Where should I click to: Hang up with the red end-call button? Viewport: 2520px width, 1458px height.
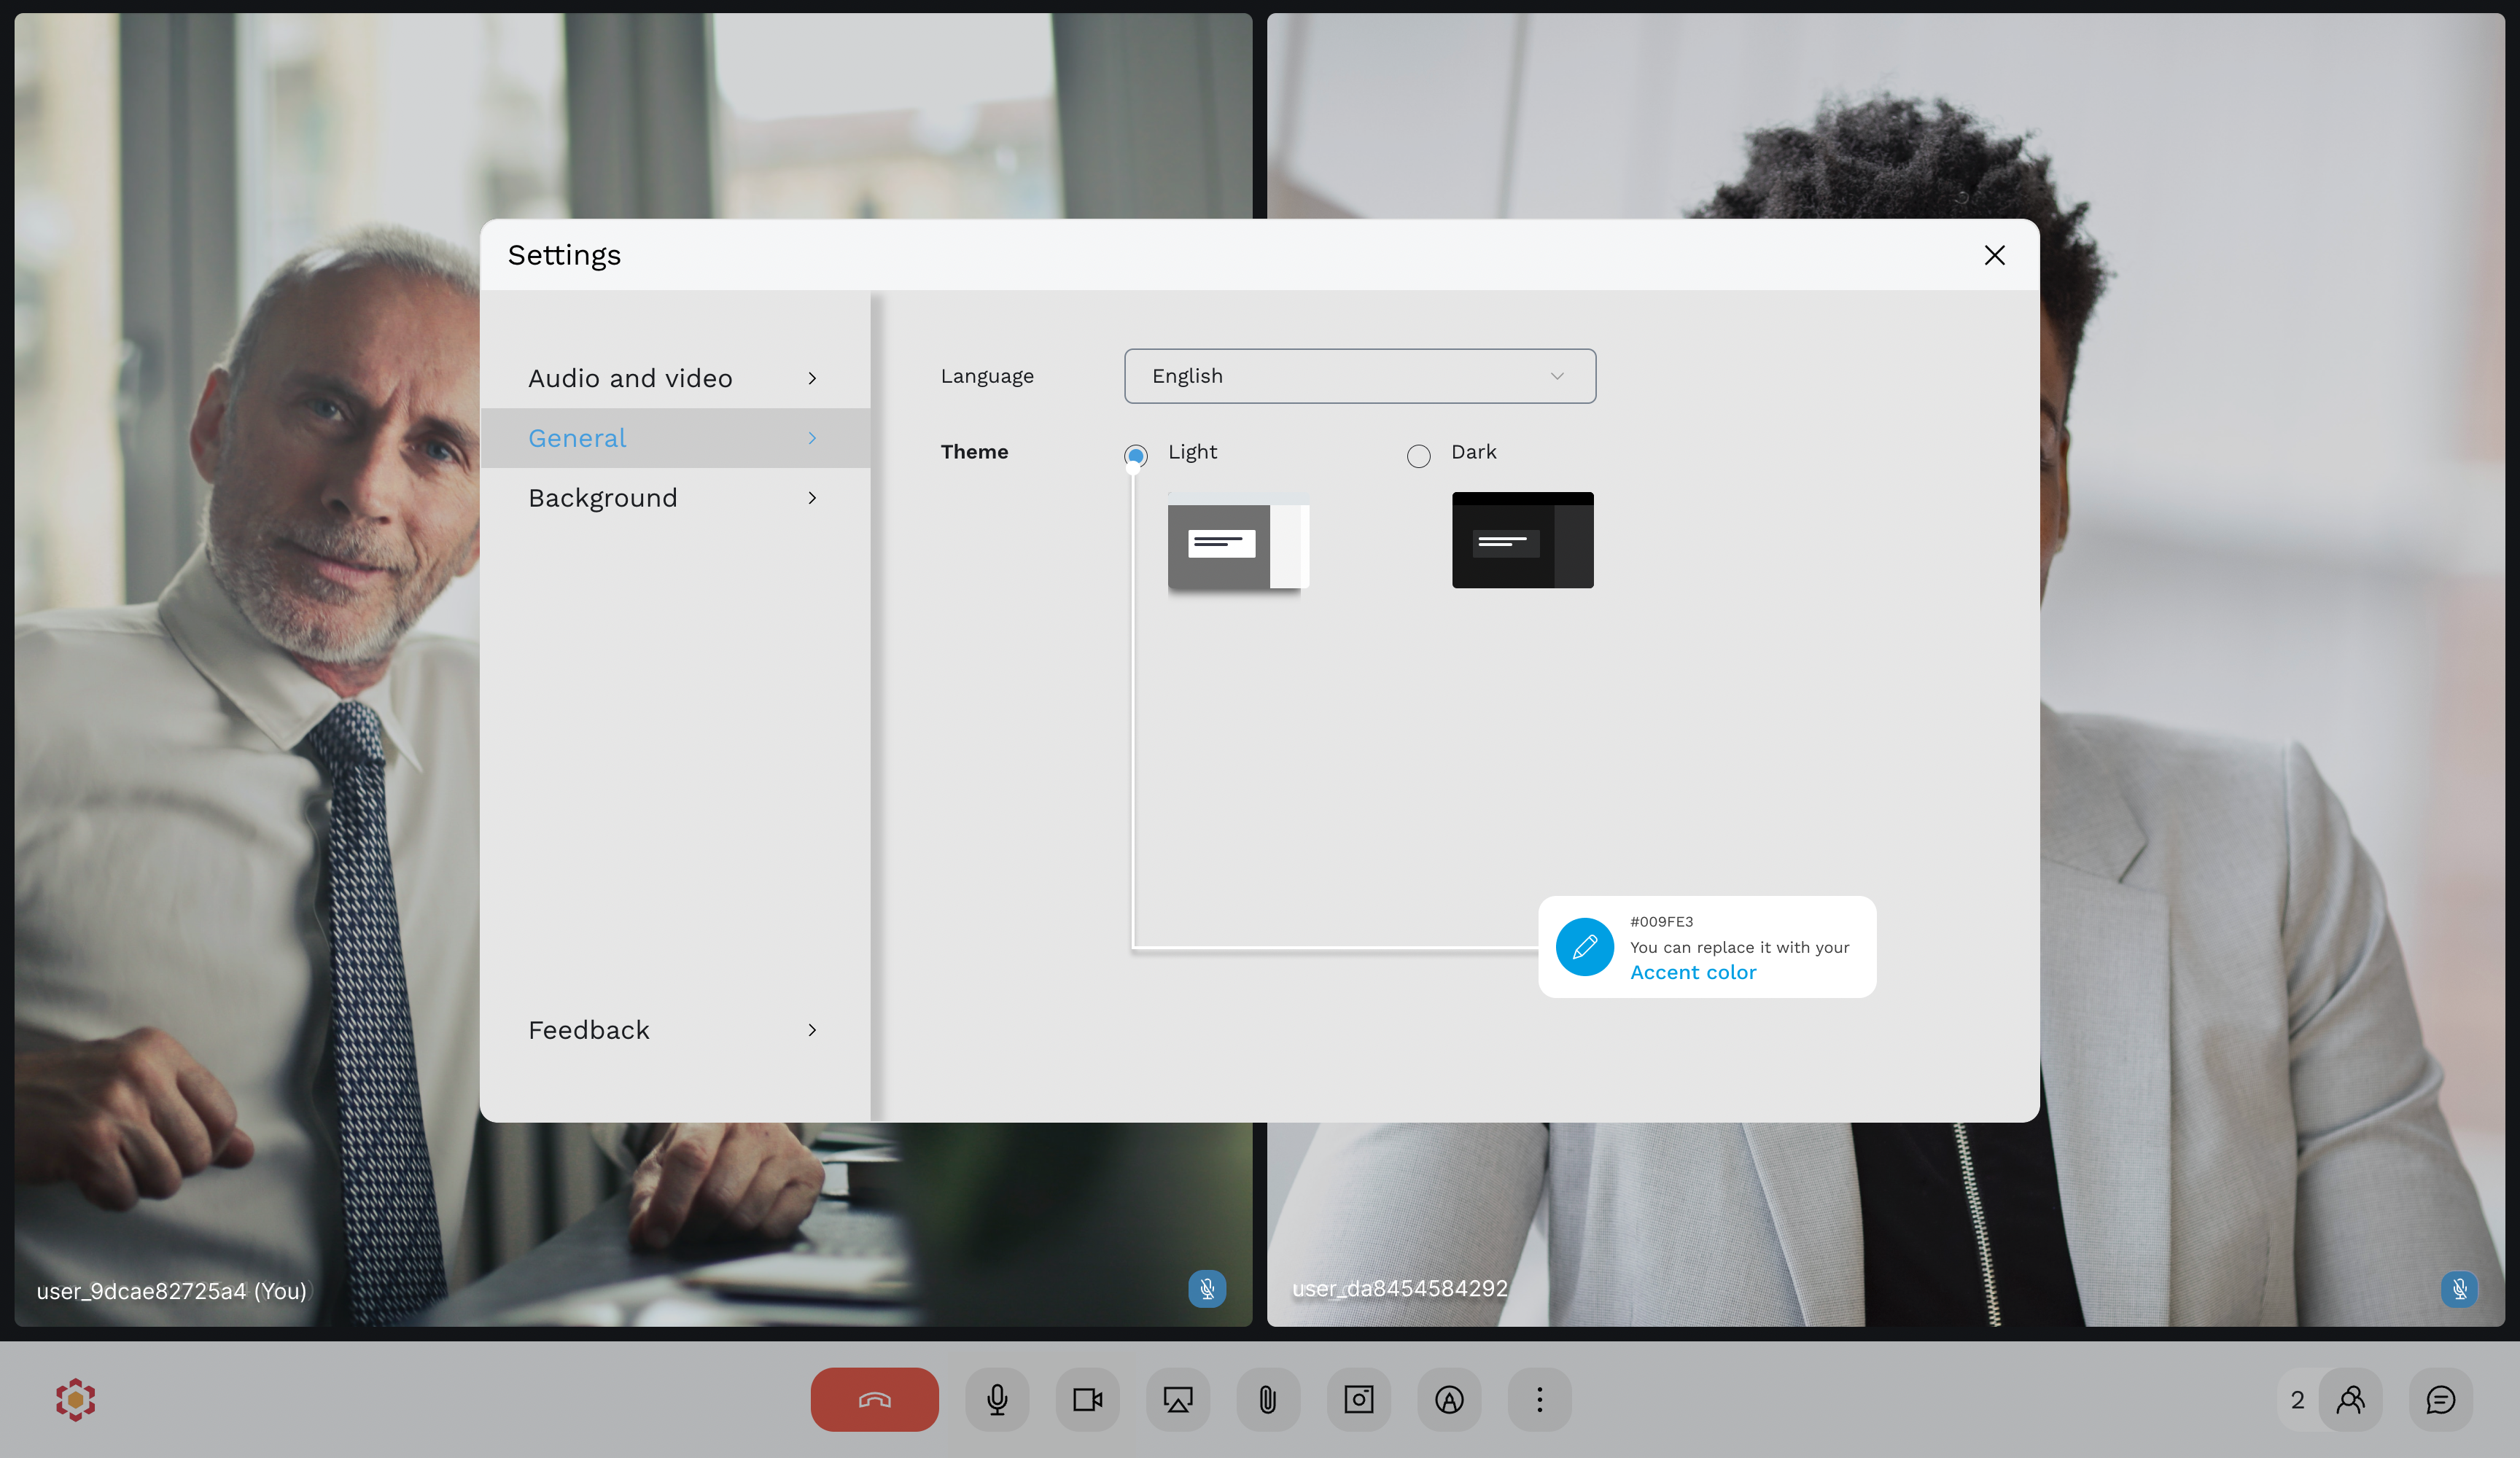tap(874, 1399)
